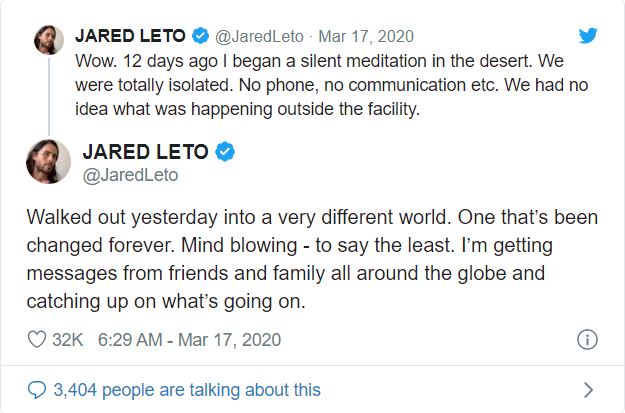The height and width of the screenshot is (413, 625).
Task: Click the @JaredLeto handle under large name
Action: [x=130, y=175]
